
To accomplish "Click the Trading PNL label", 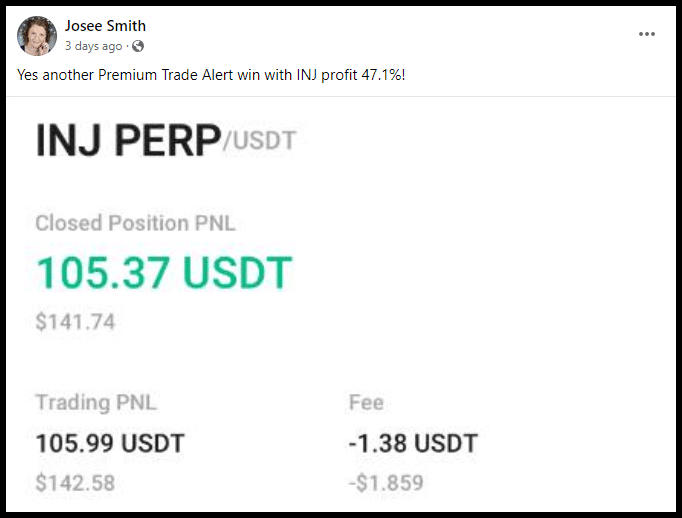I will [96, 403].
